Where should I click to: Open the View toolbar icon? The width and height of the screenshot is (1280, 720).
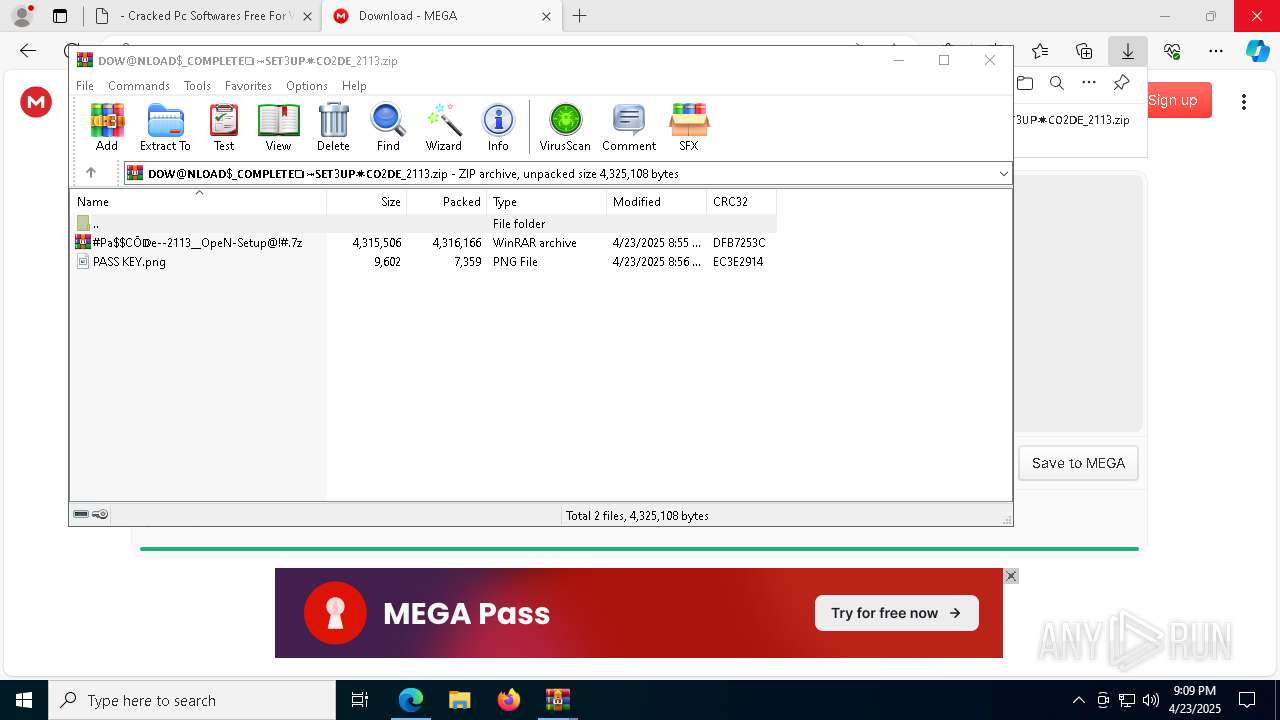click(278, 127)
